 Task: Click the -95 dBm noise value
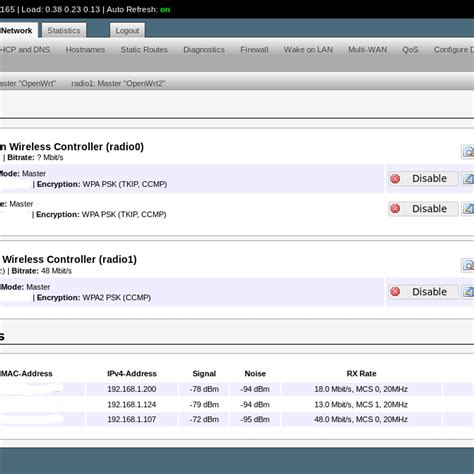click(x=255, y=419)
